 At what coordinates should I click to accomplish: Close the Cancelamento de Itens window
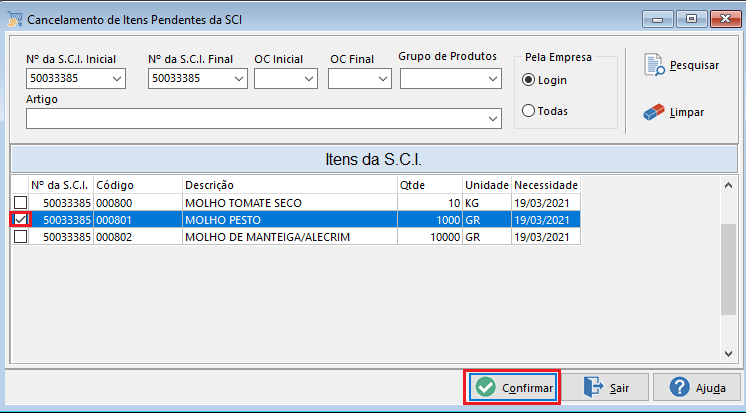pos(725,19)
